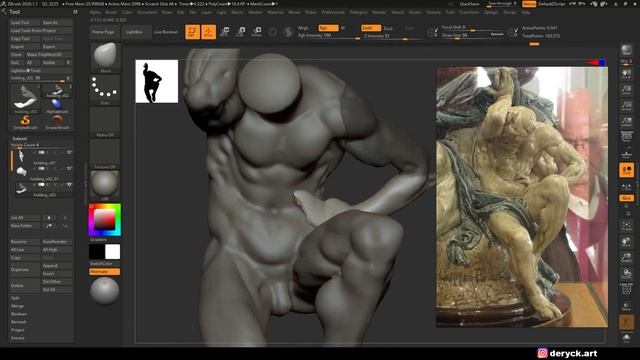Select the SimpleBrush tool thumbnail
640x360 pixels.
point(25,122)
